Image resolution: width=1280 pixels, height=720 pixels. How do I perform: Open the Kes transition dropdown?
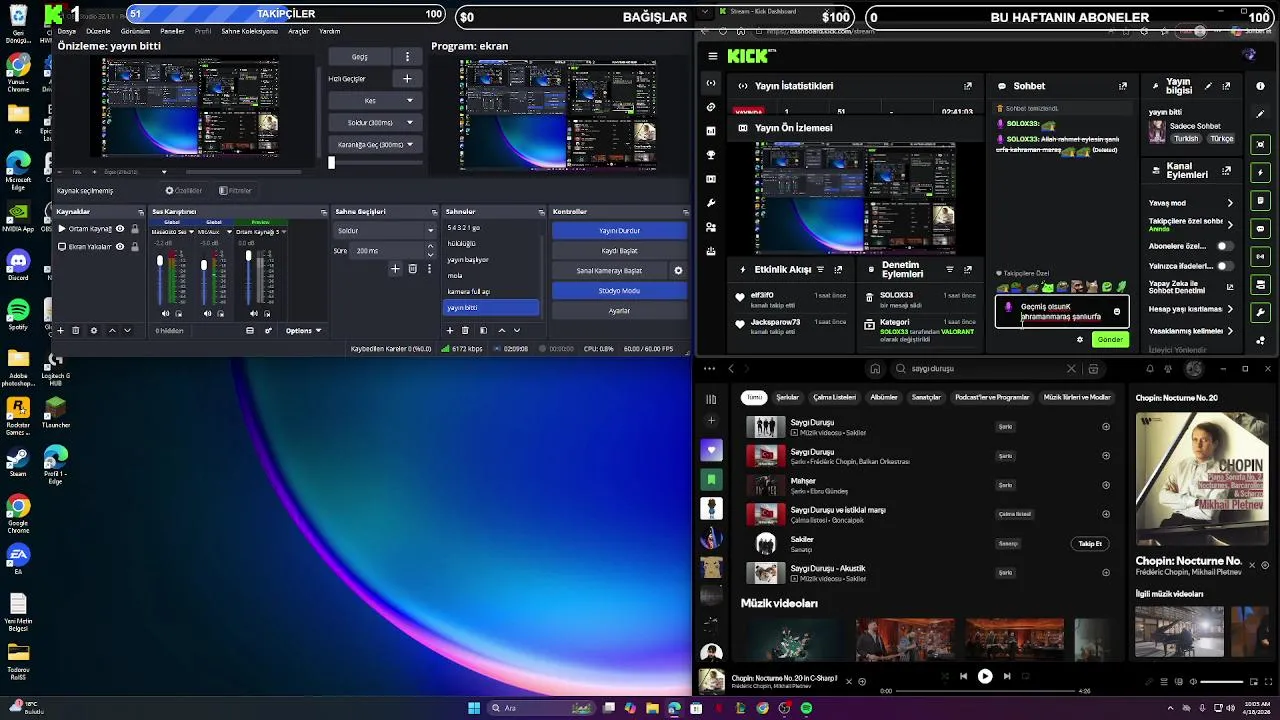pyautogui.click(x=376, y=100)
